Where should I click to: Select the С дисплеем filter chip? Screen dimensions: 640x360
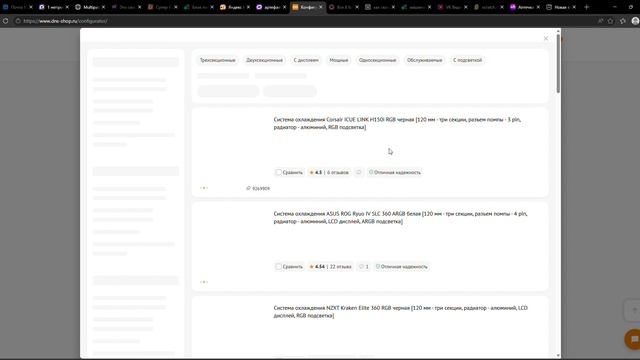(x=306, y=60)
